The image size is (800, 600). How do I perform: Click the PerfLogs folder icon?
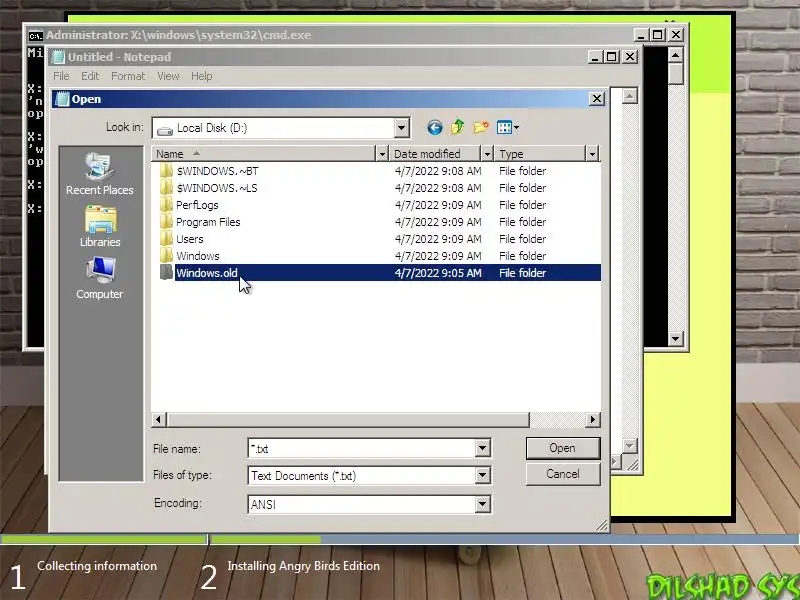[166, 205]
